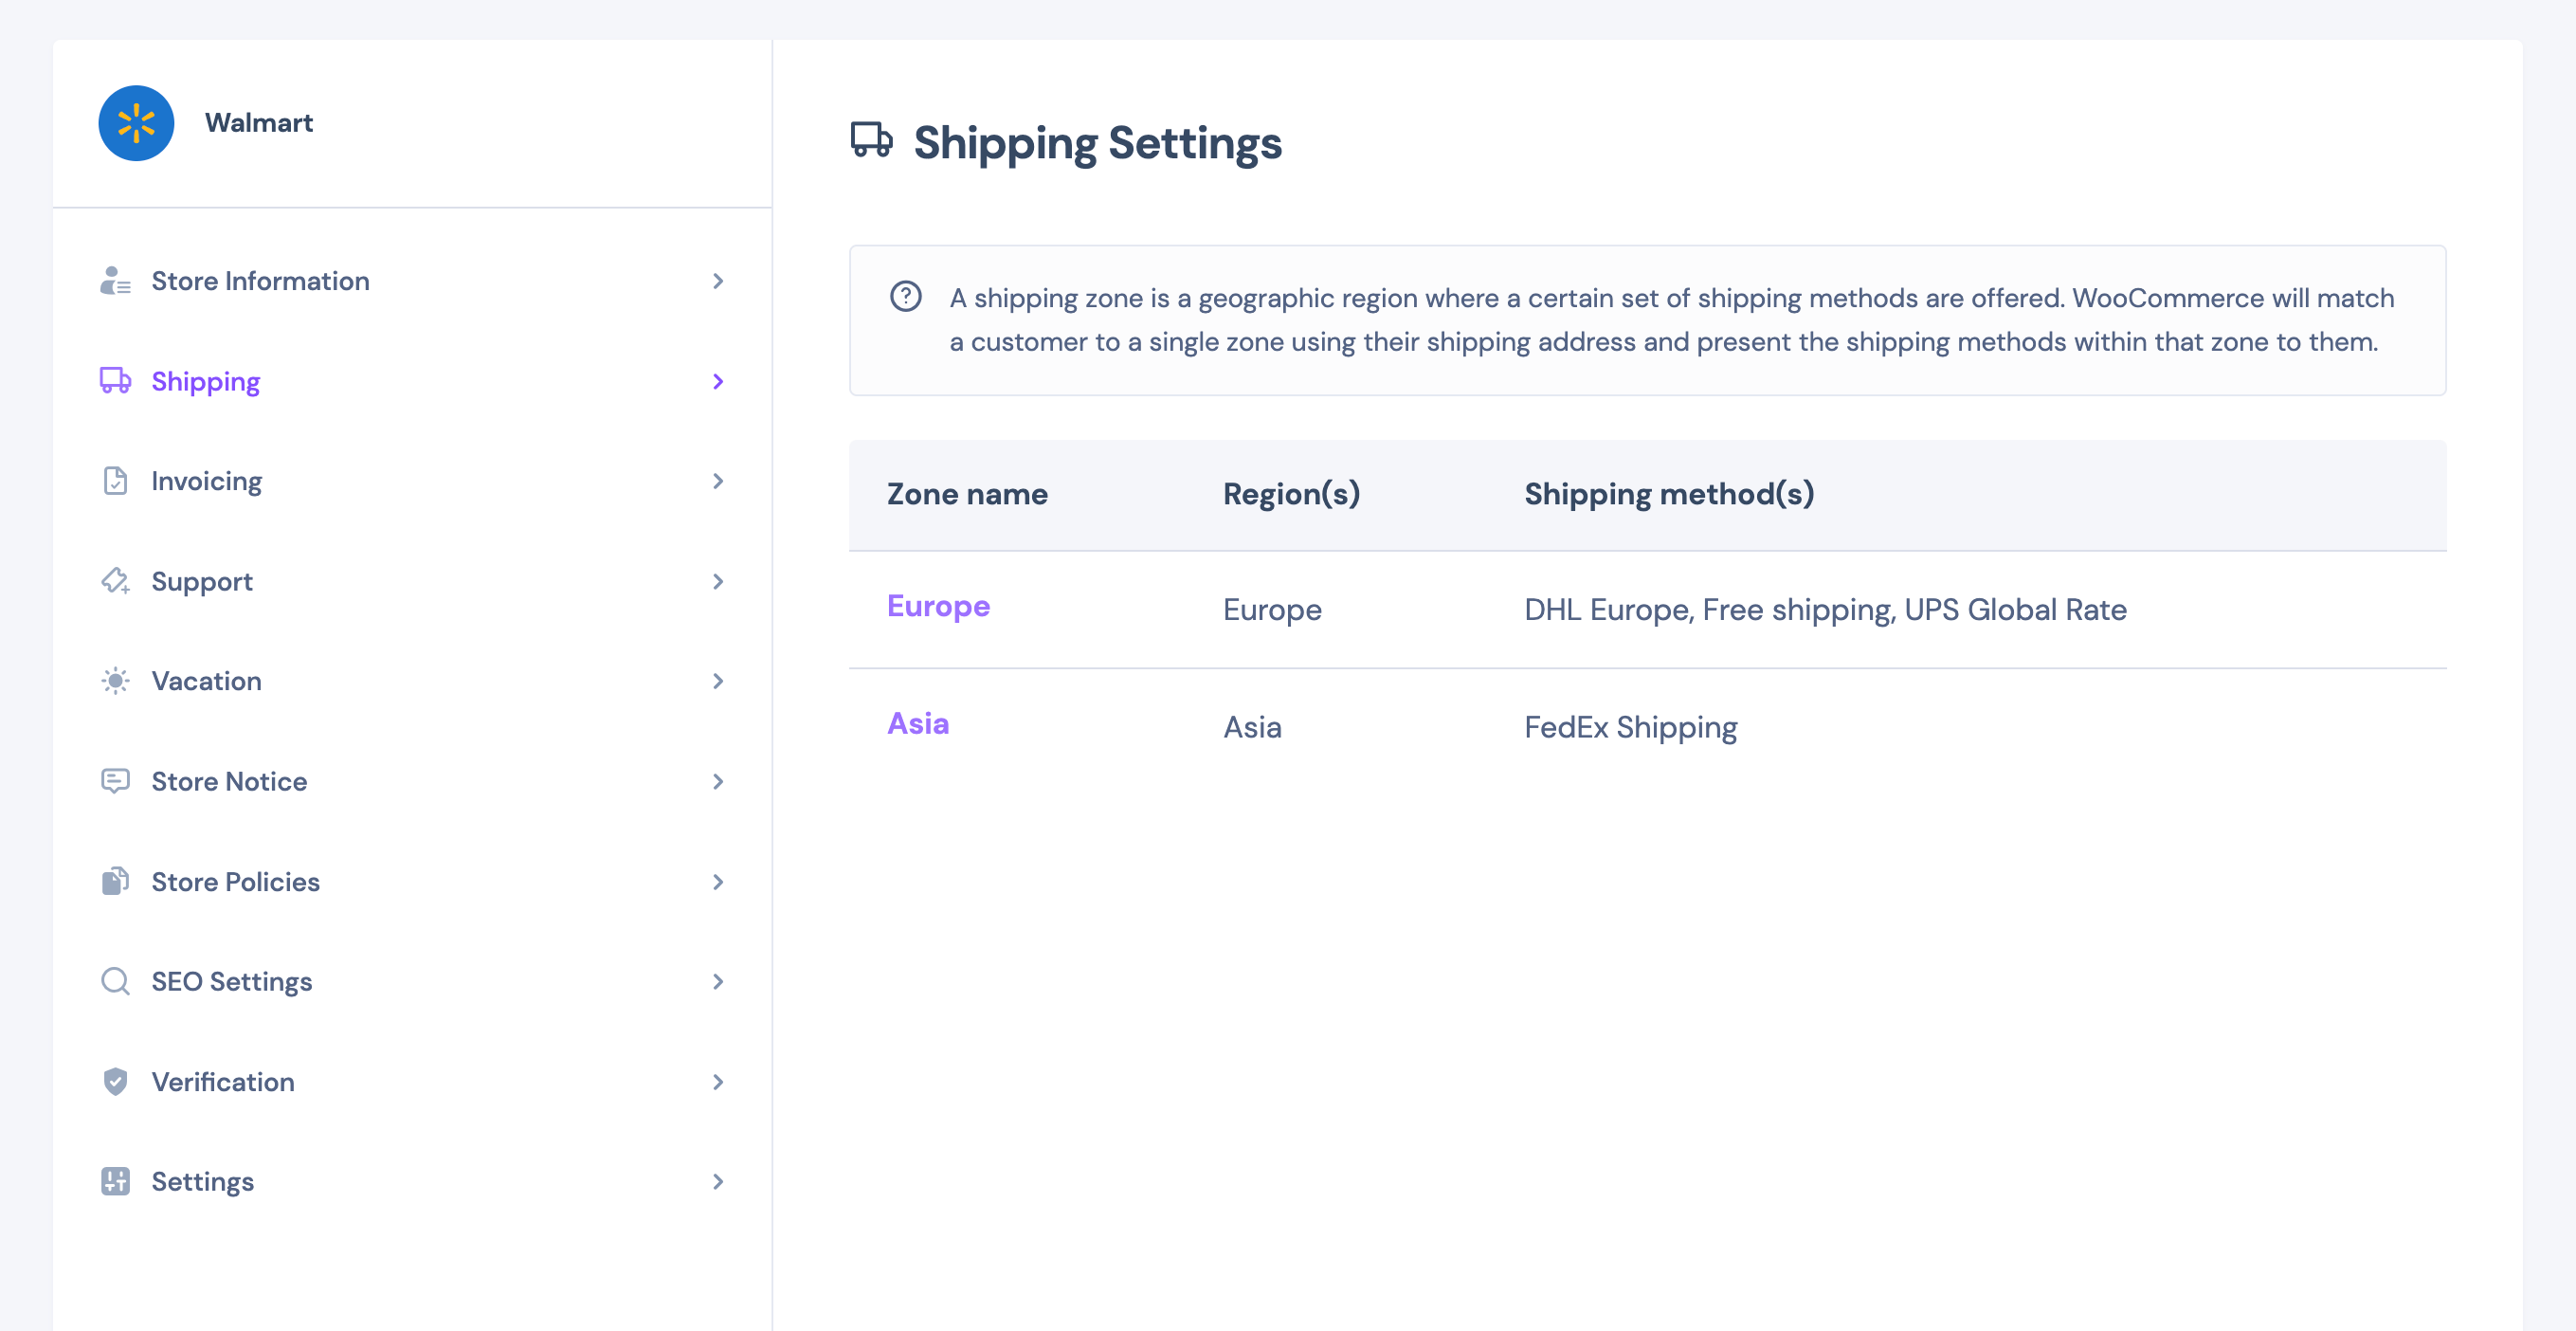2576x1331 pixels.
Task: Click the Store Notice sidebar icon
Action: coord(116,781)
